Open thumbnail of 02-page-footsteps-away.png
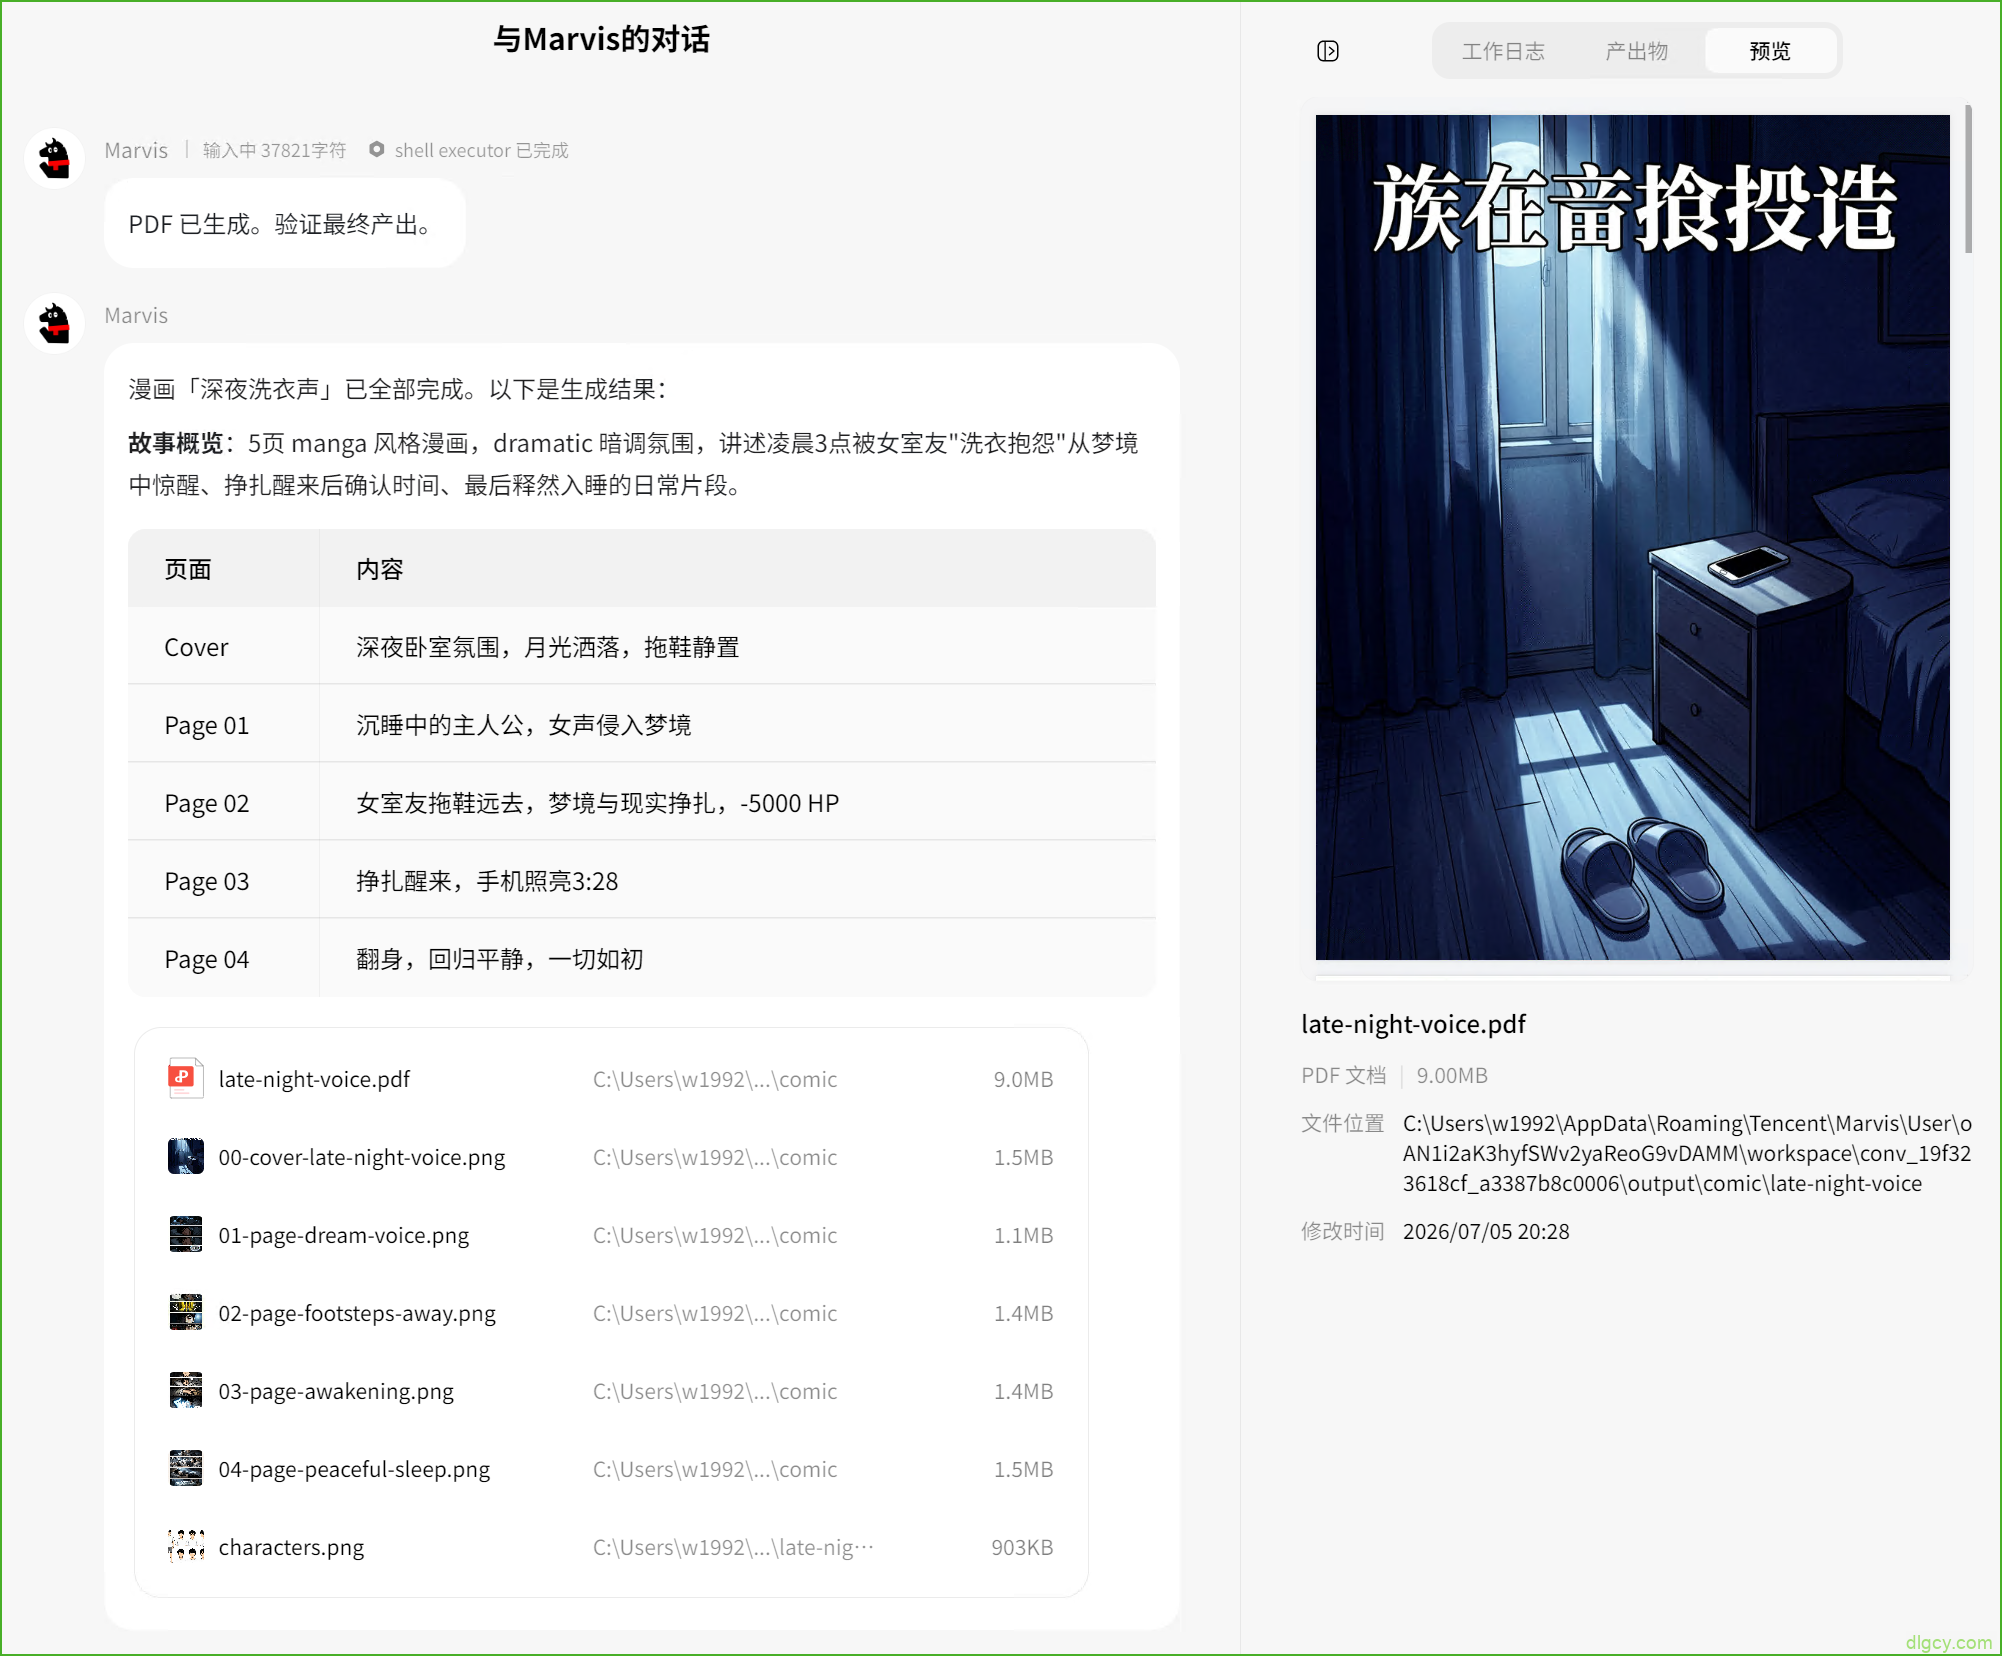 click(x=185, y=1312)
